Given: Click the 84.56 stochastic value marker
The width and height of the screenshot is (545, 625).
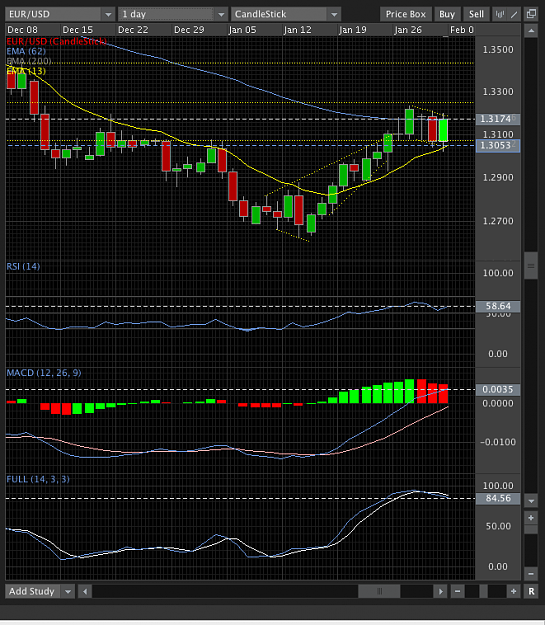Looking at the screenshot, I should point(498,498).
